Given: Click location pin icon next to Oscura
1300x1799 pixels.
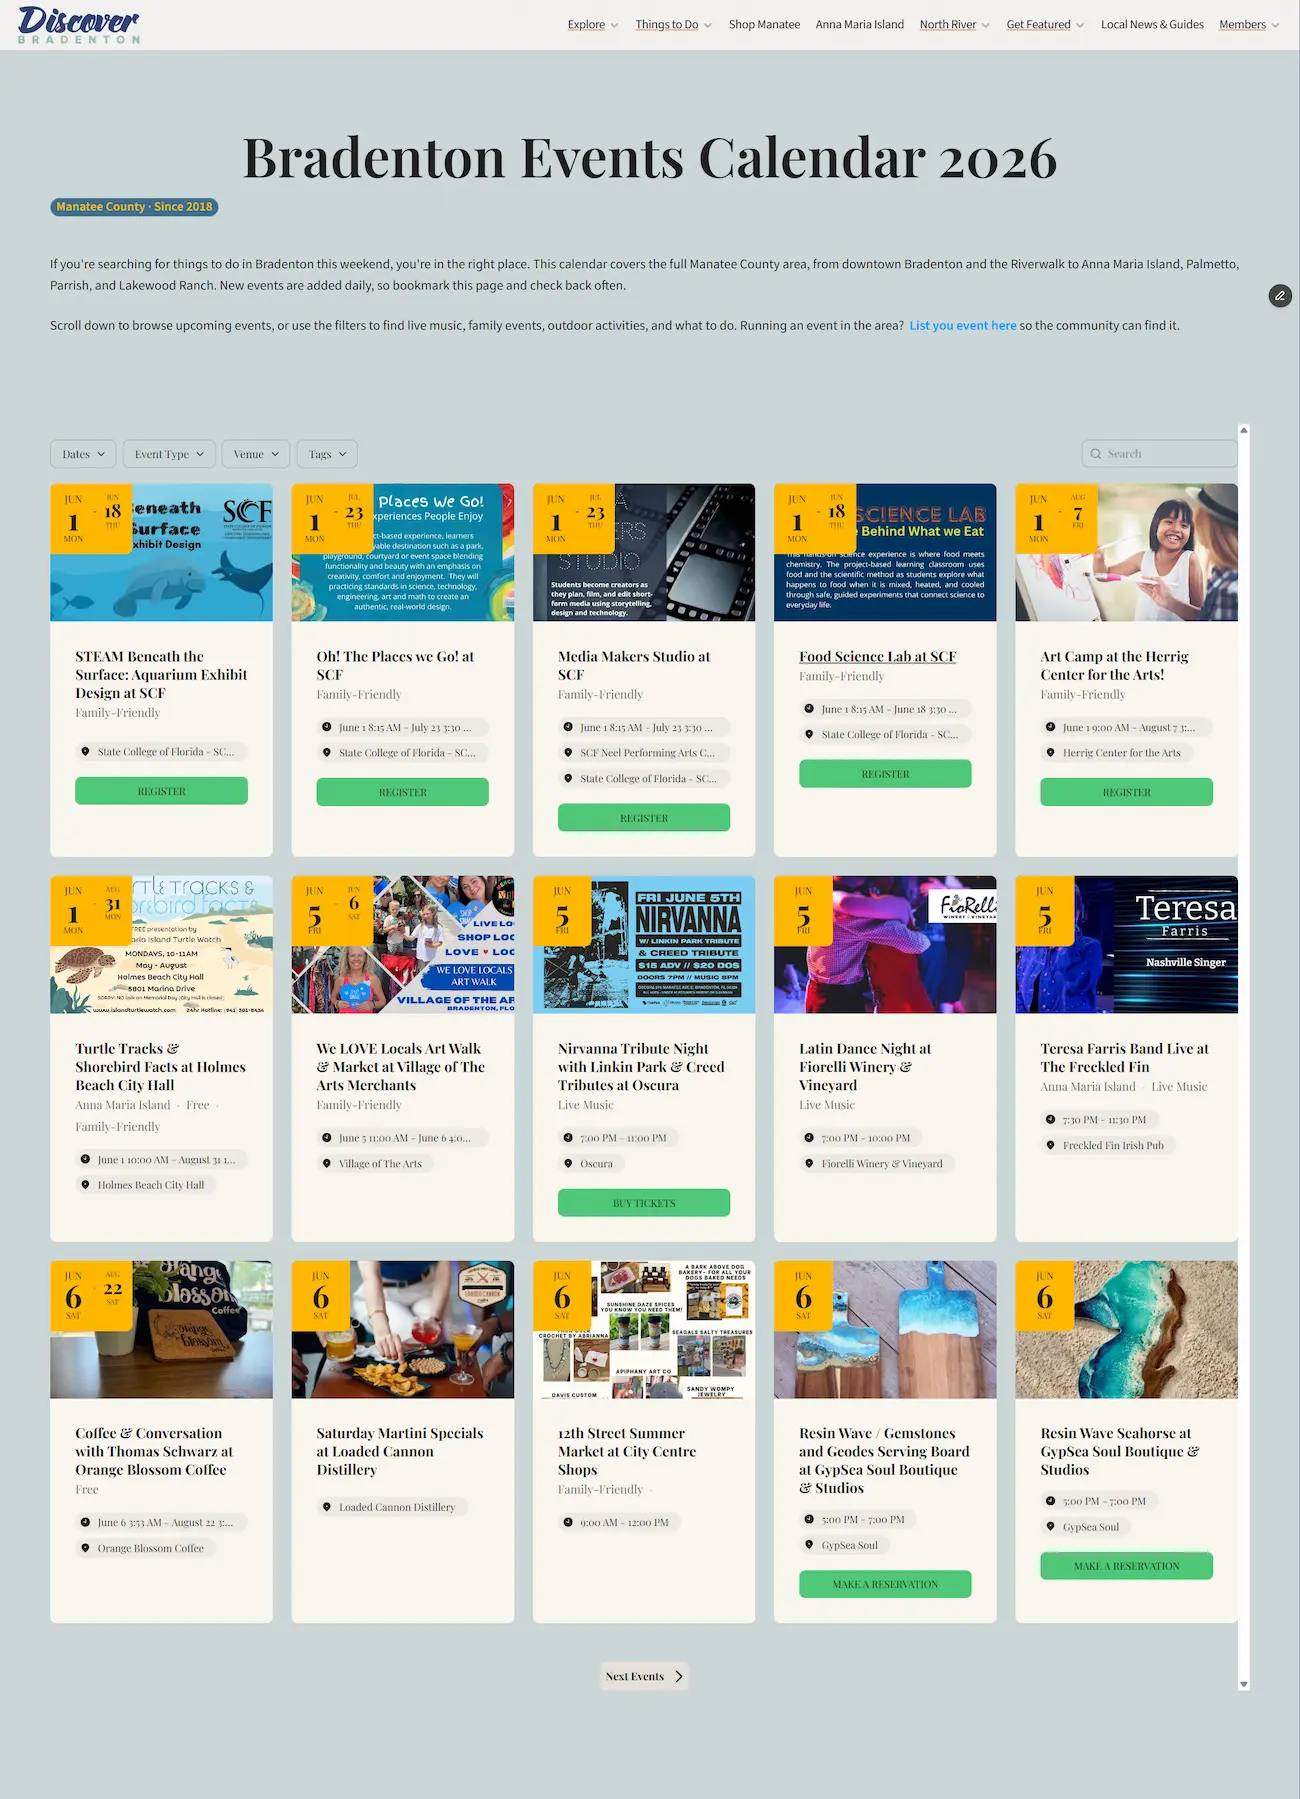Looking at the screenshot, I should [568, 1164].
